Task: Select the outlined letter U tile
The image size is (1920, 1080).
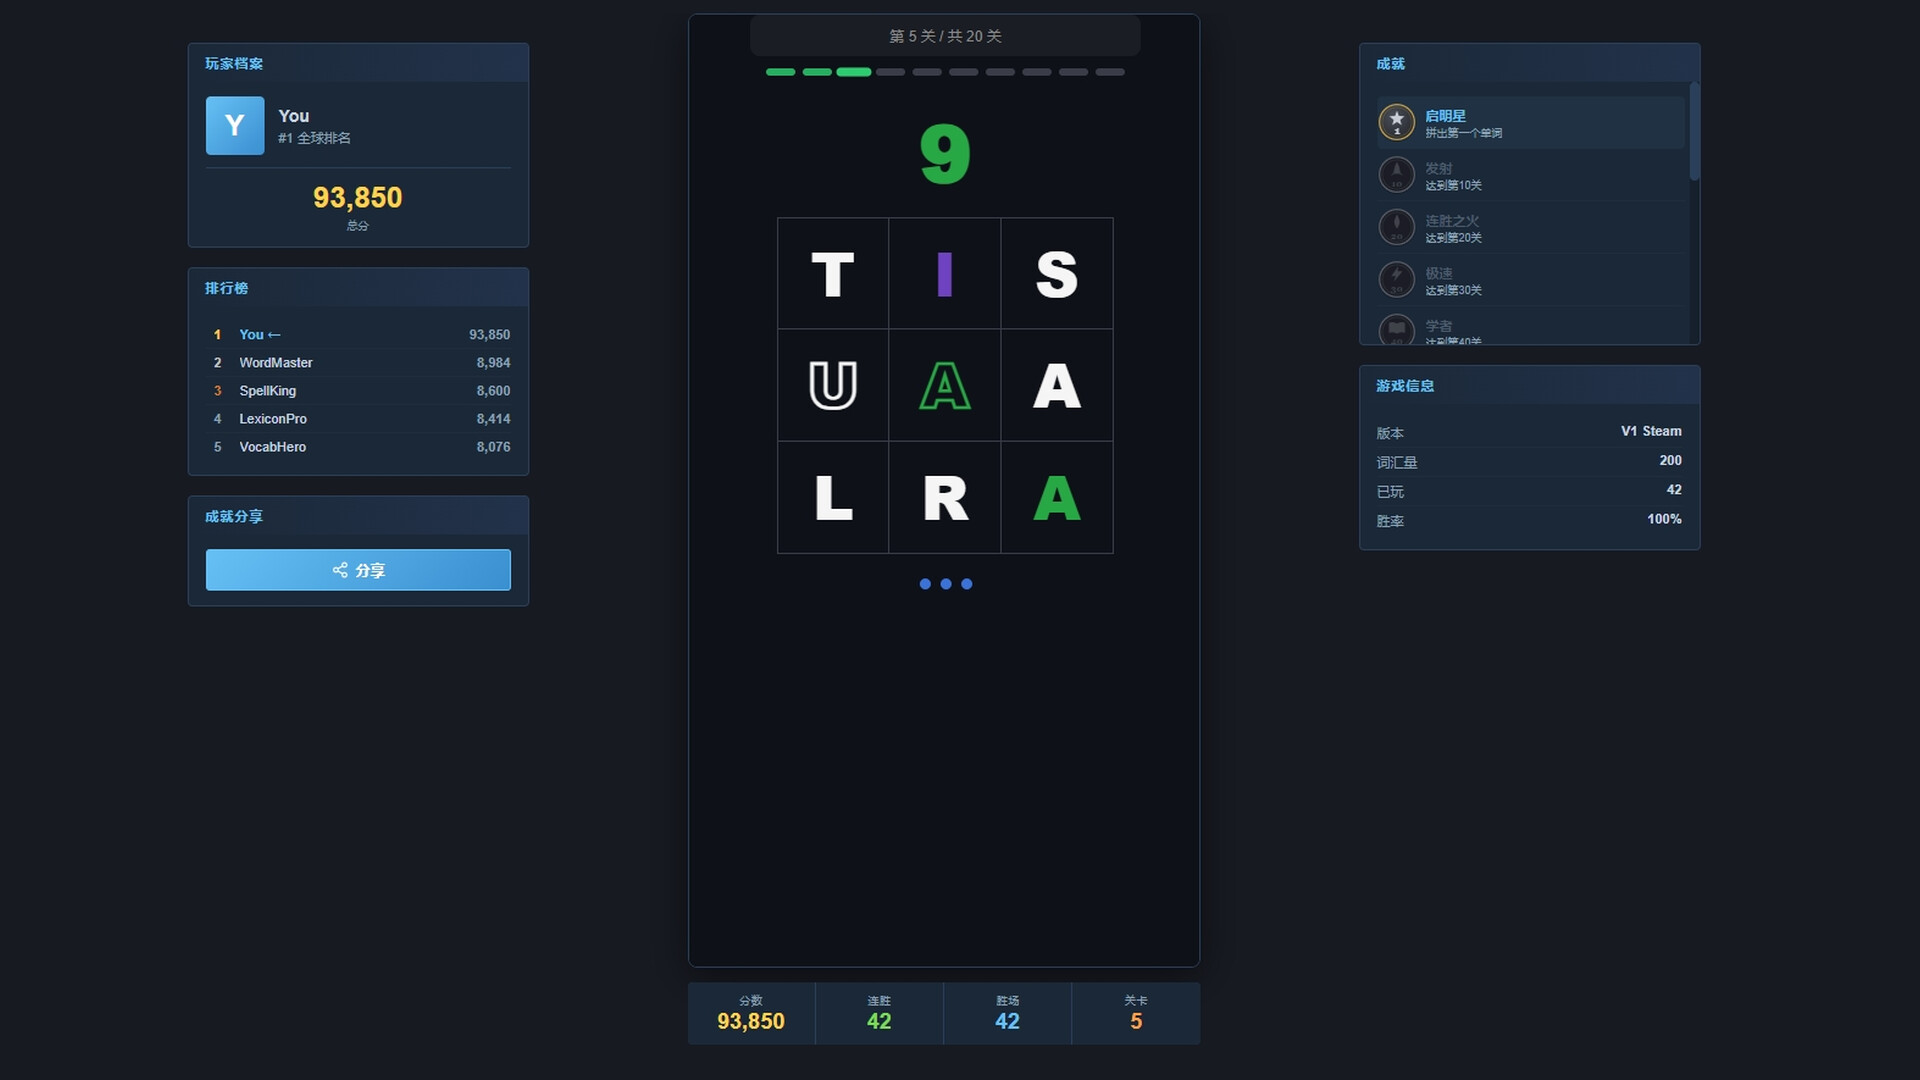Action: (x=833, y=386)
